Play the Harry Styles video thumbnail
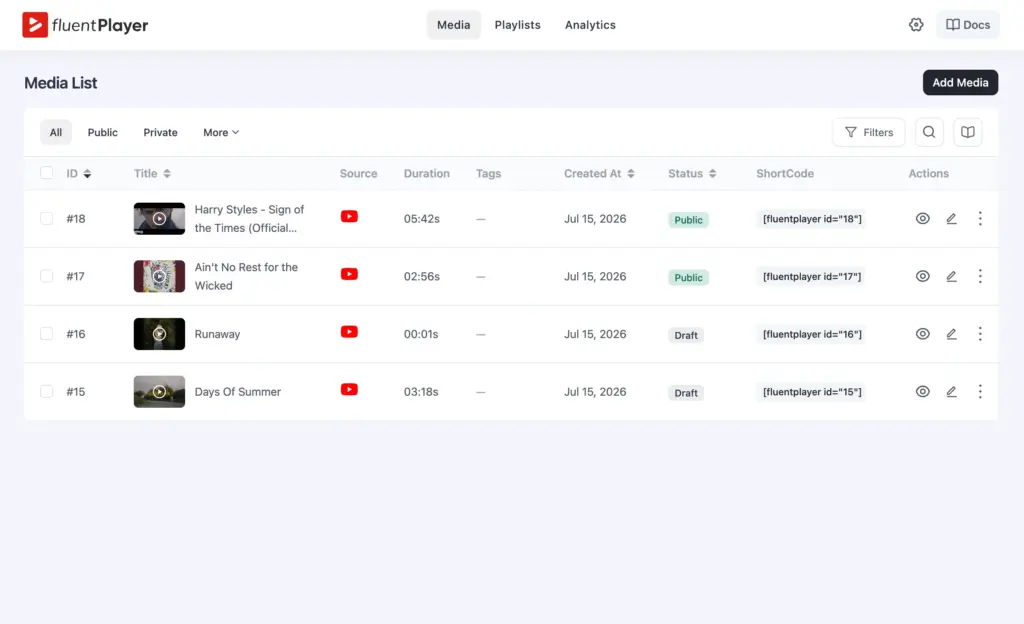Image resolution: width=1024 pixels, height=624 pixels. 159,219
